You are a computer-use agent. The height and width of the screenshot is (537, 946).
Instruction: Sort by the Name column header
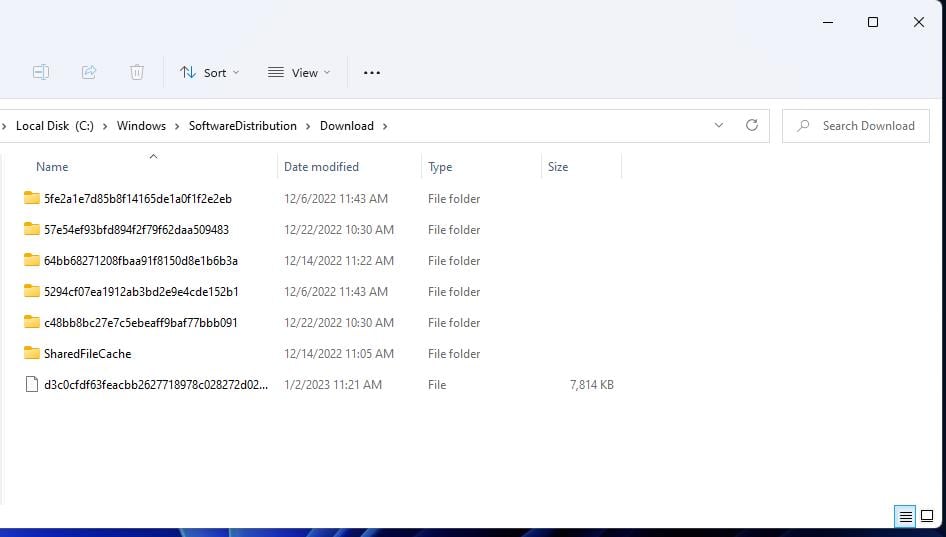point(52,167)
